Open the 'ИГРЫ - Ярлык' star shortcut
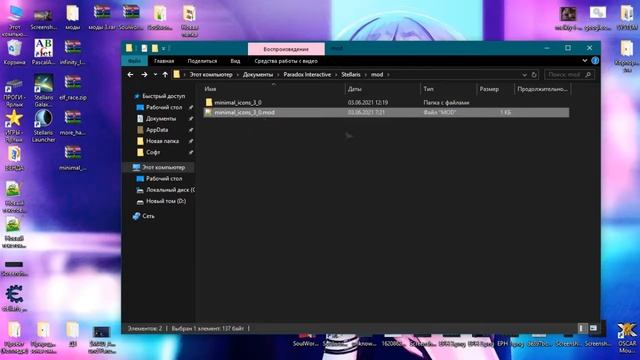 14,126
